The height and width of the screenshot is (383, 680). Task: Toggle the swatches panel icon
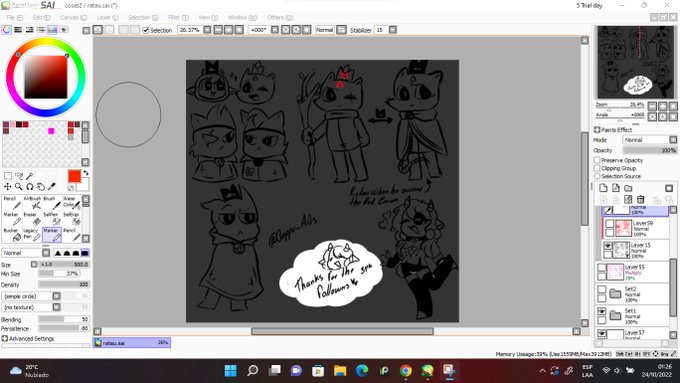tap(52, 30)
